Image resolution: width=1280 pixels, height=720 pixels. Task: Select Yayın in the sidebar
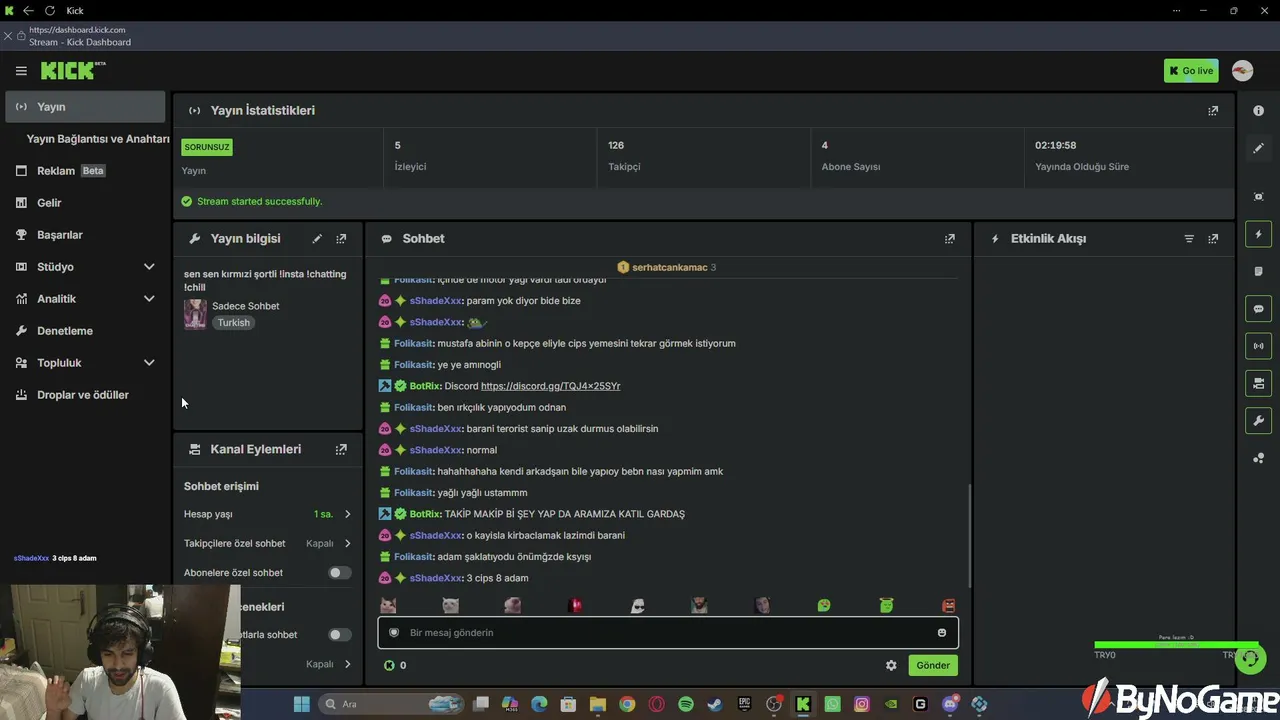85,107
